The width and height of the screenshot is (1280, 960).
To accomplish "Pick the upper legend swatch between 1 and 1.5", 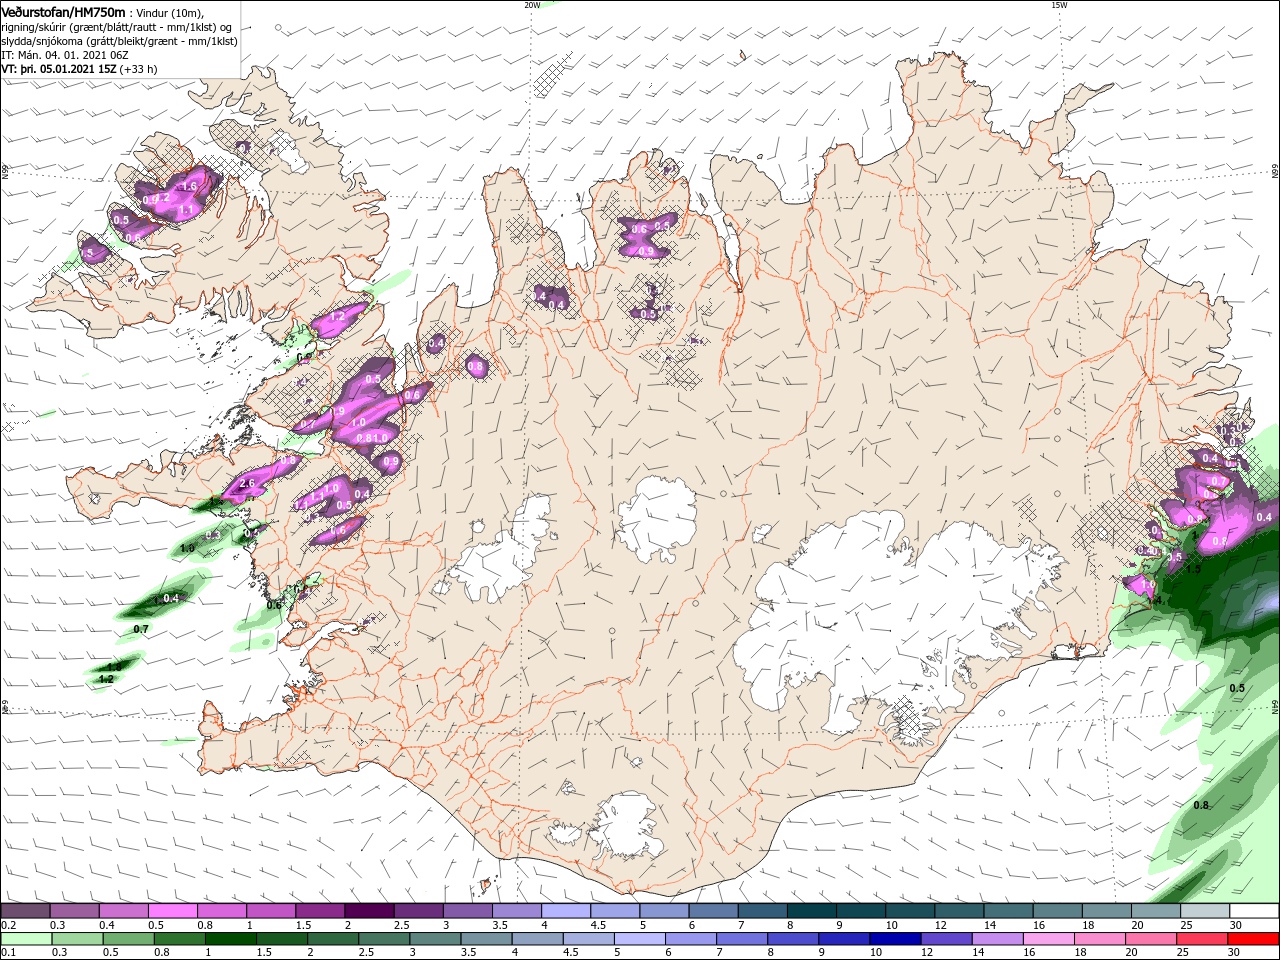I will [x=271, y=911].
